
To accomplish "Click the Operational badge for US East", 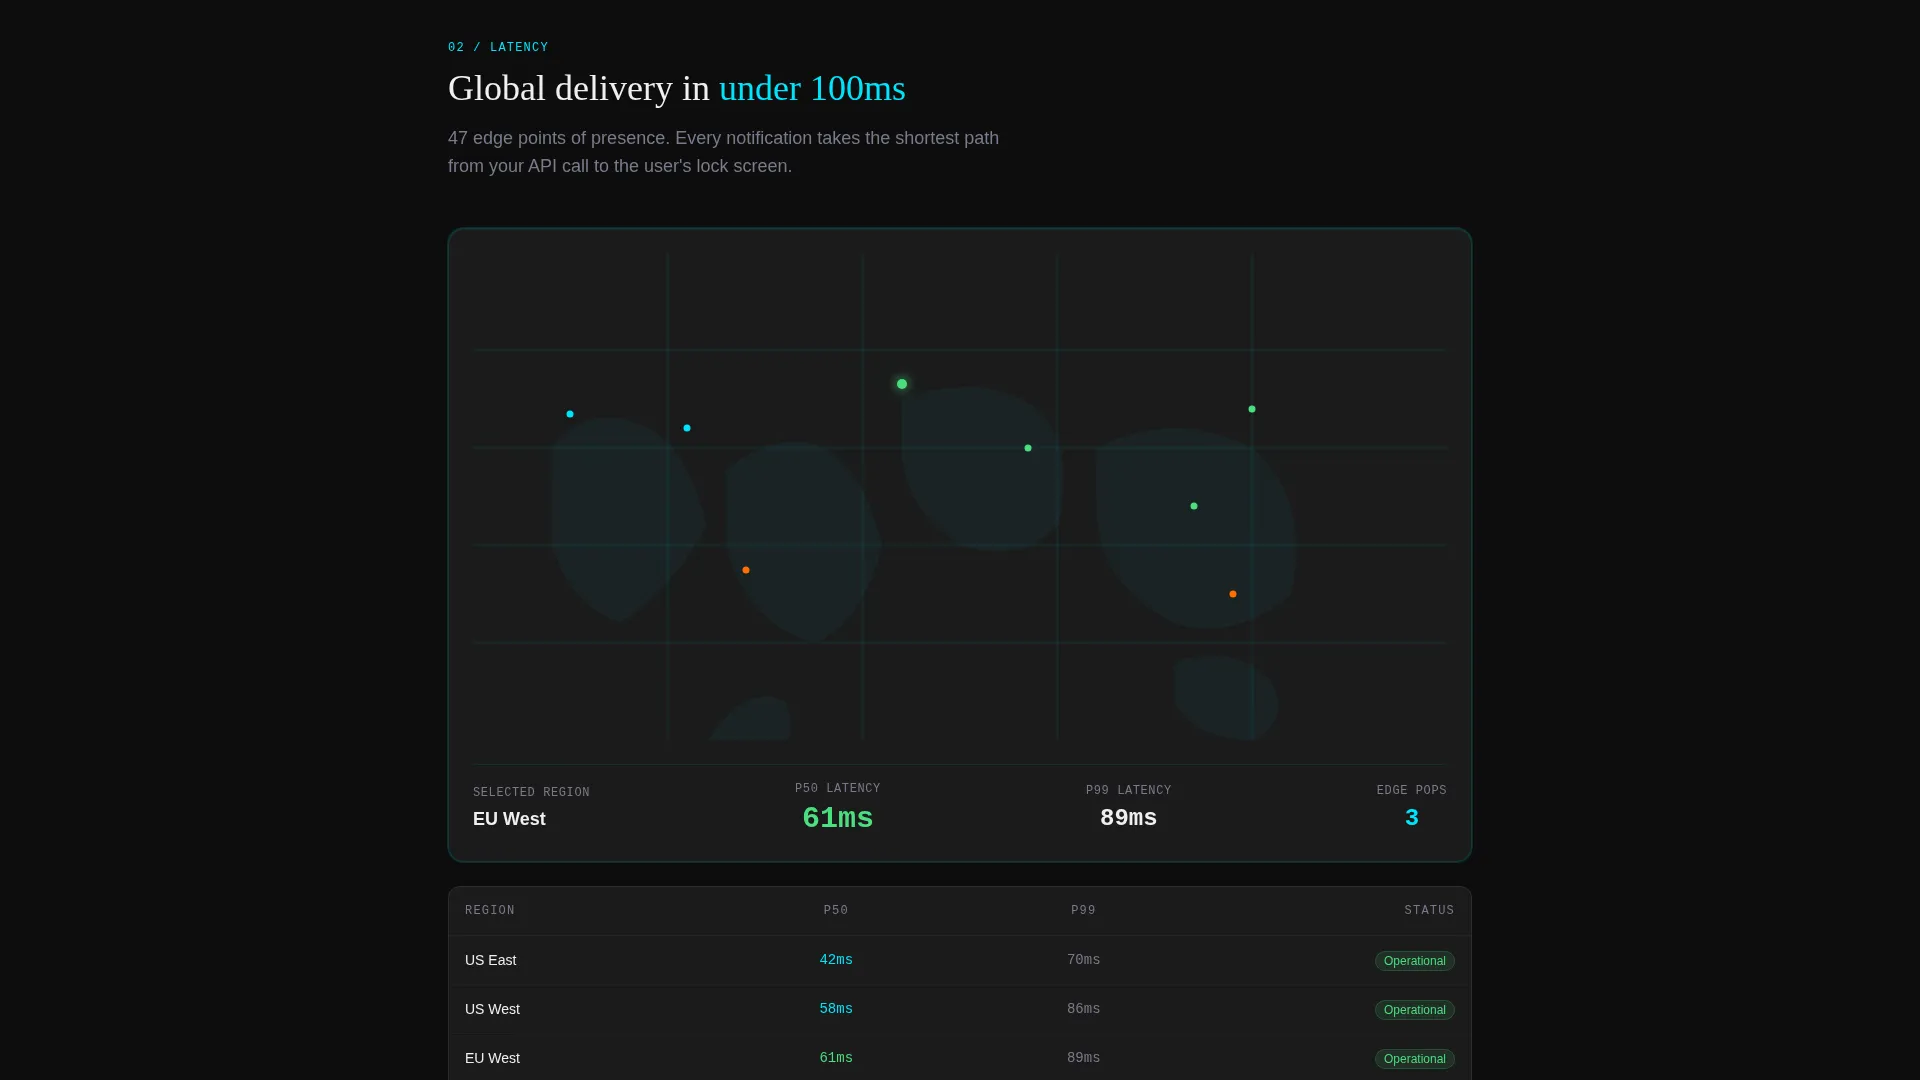I will [1415, 961].
